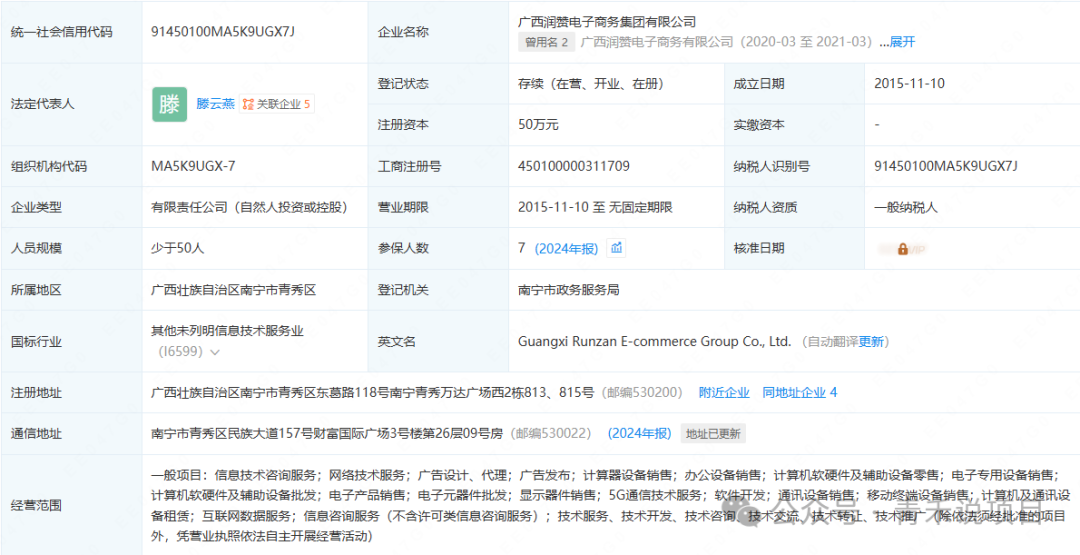Image resolution: width=1080 pixels, height=555 pixels.
Task: Click the 组织机构代码 label
Action: (49, 166)
